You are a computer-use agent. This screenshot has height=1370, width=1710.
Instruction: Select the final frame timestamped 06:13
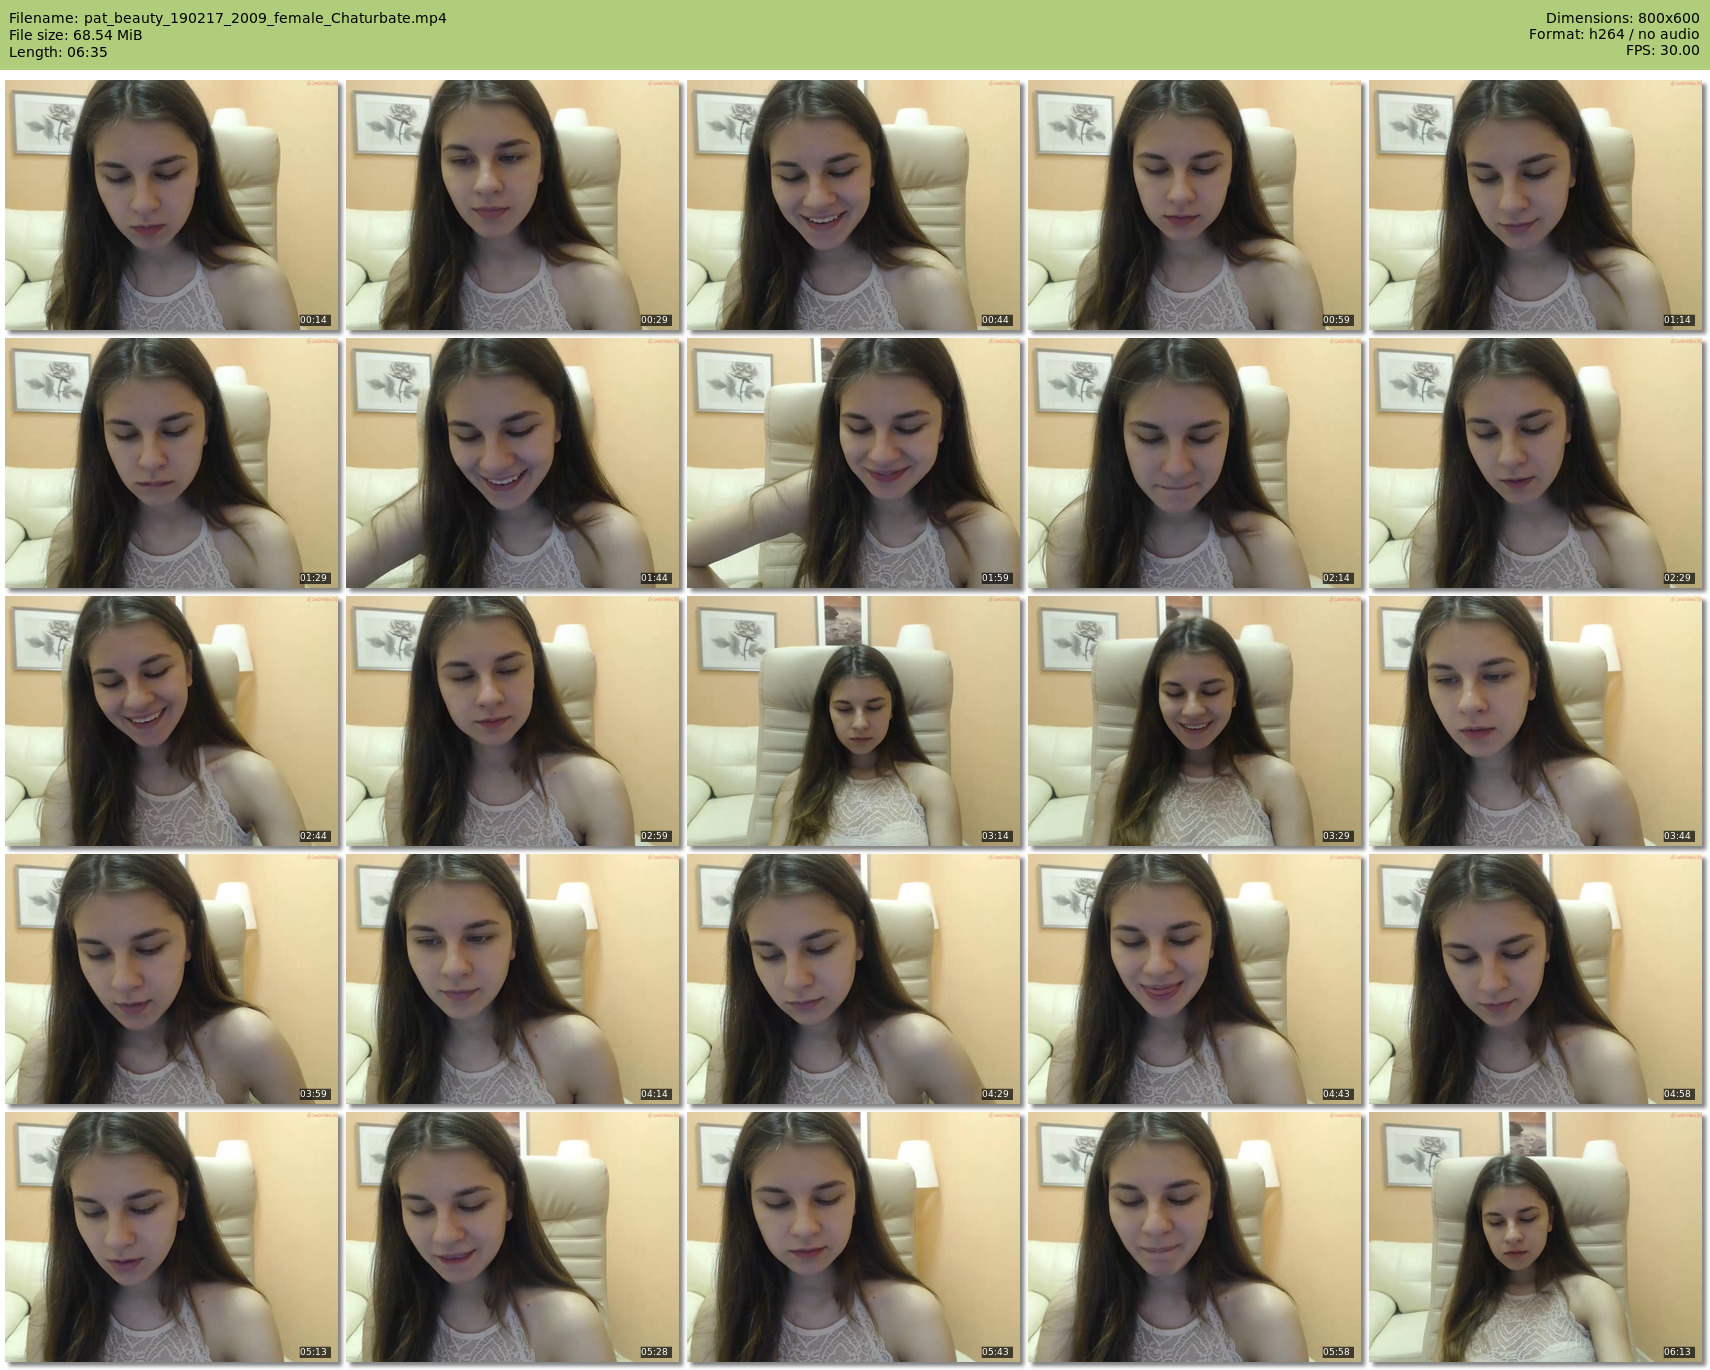(x=1536, y=1237)
